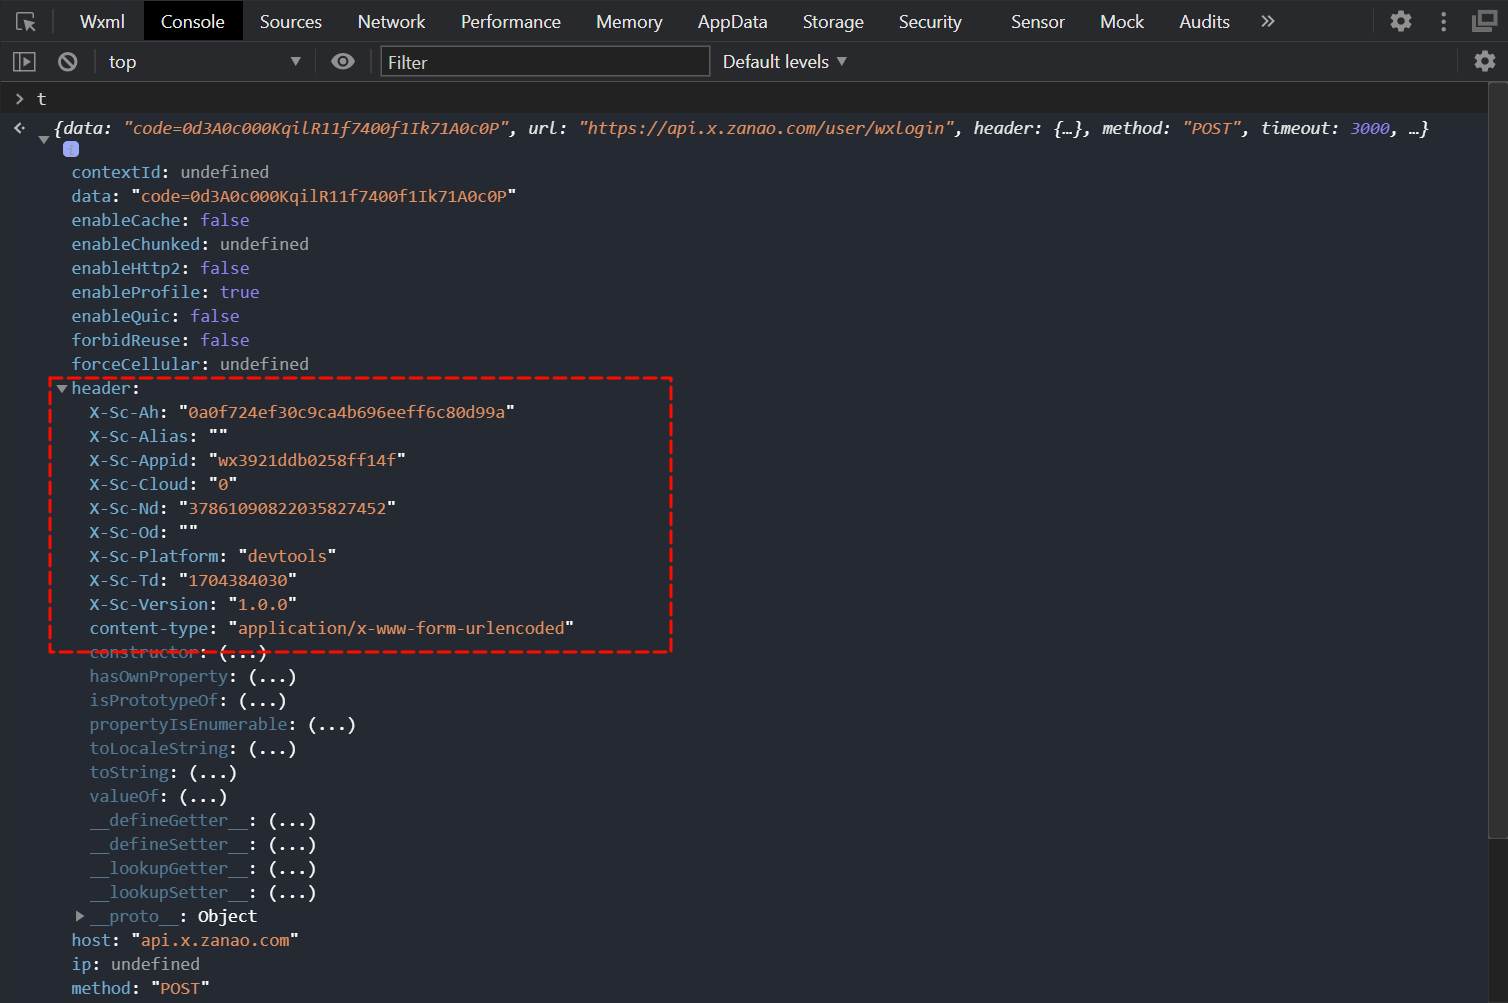
Task: Click the X-Sc-Nd value 37861090822035827452
Action: (x=288, y=508)
